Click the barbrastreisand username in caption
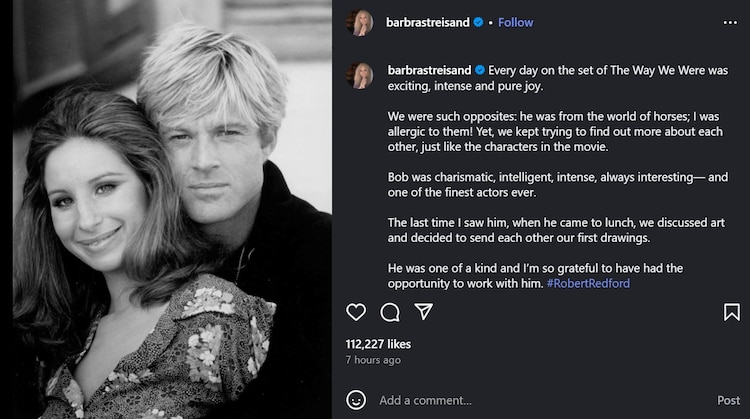The width and height of the screenshot is (750, 419). [429, 70]
